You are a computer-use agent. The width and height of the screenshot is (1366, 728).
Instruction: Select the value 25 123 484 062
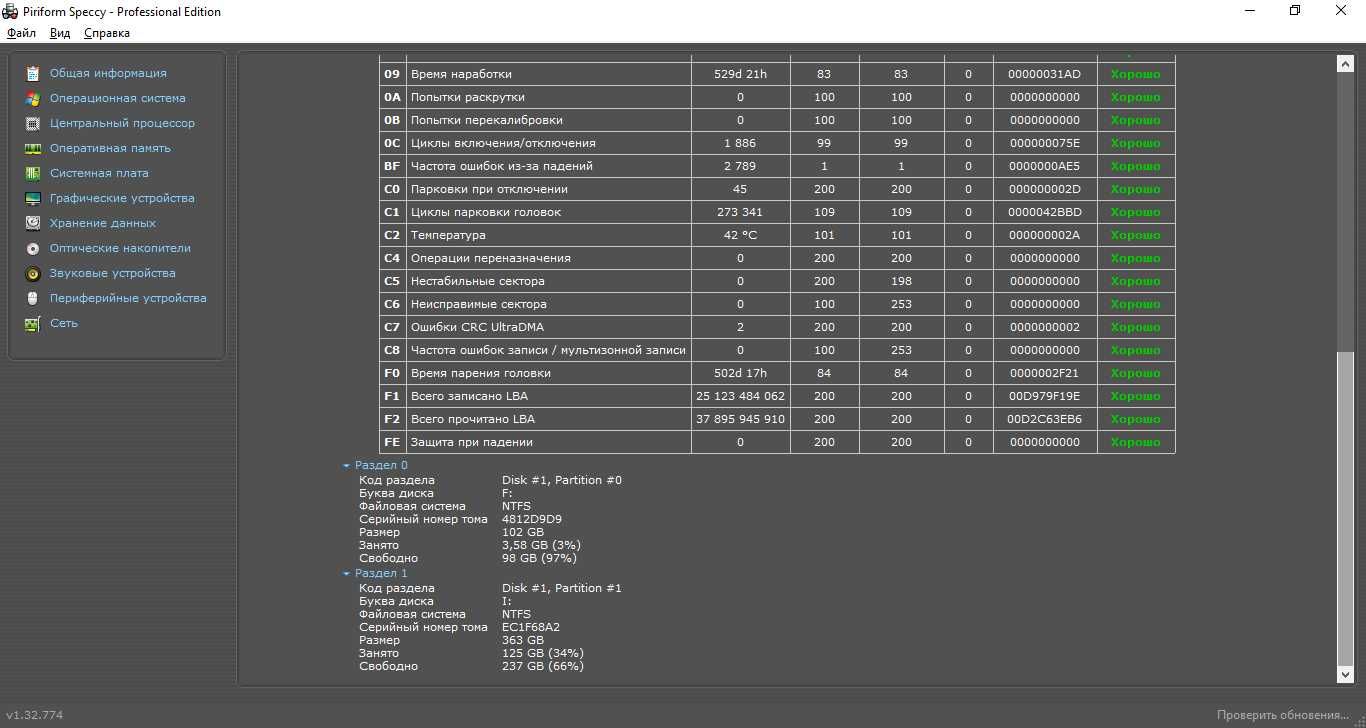740,396
